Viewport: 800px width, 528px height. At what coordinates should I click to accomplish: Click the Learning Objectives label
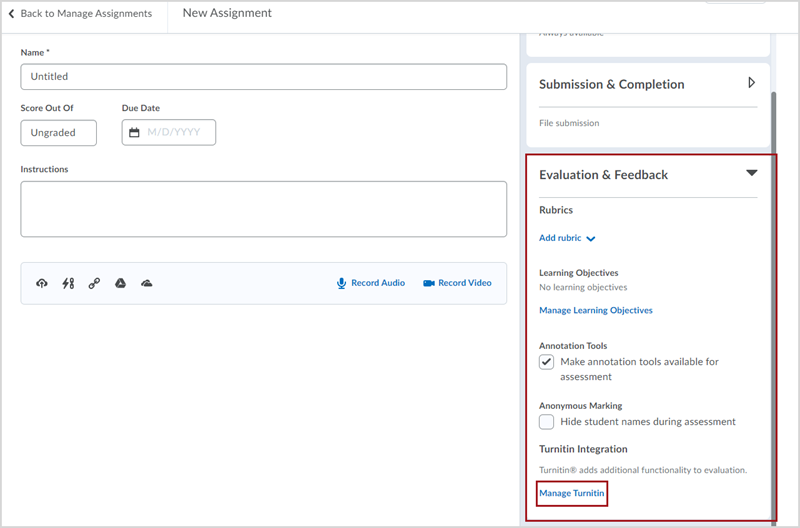pos(579,273)
